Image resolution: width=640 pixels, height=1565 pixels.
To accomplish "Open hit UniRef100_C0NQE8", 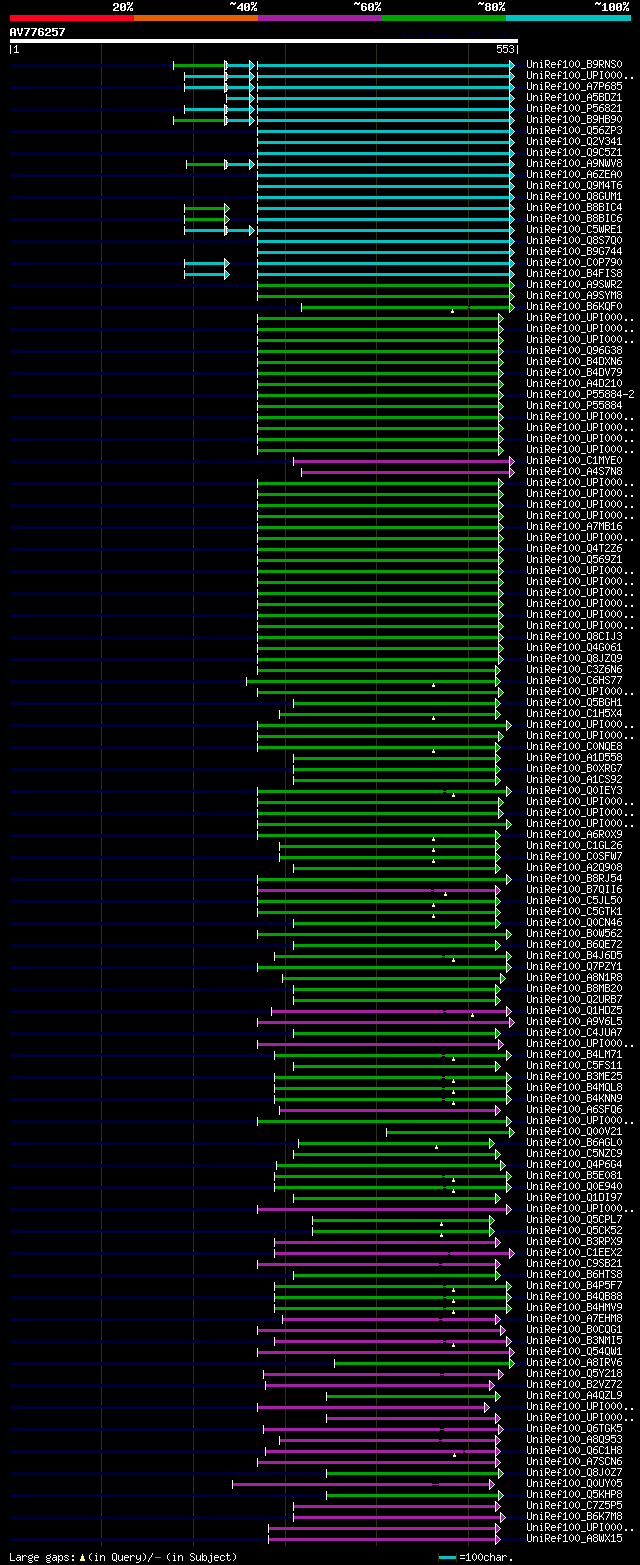I will point(574,747).
